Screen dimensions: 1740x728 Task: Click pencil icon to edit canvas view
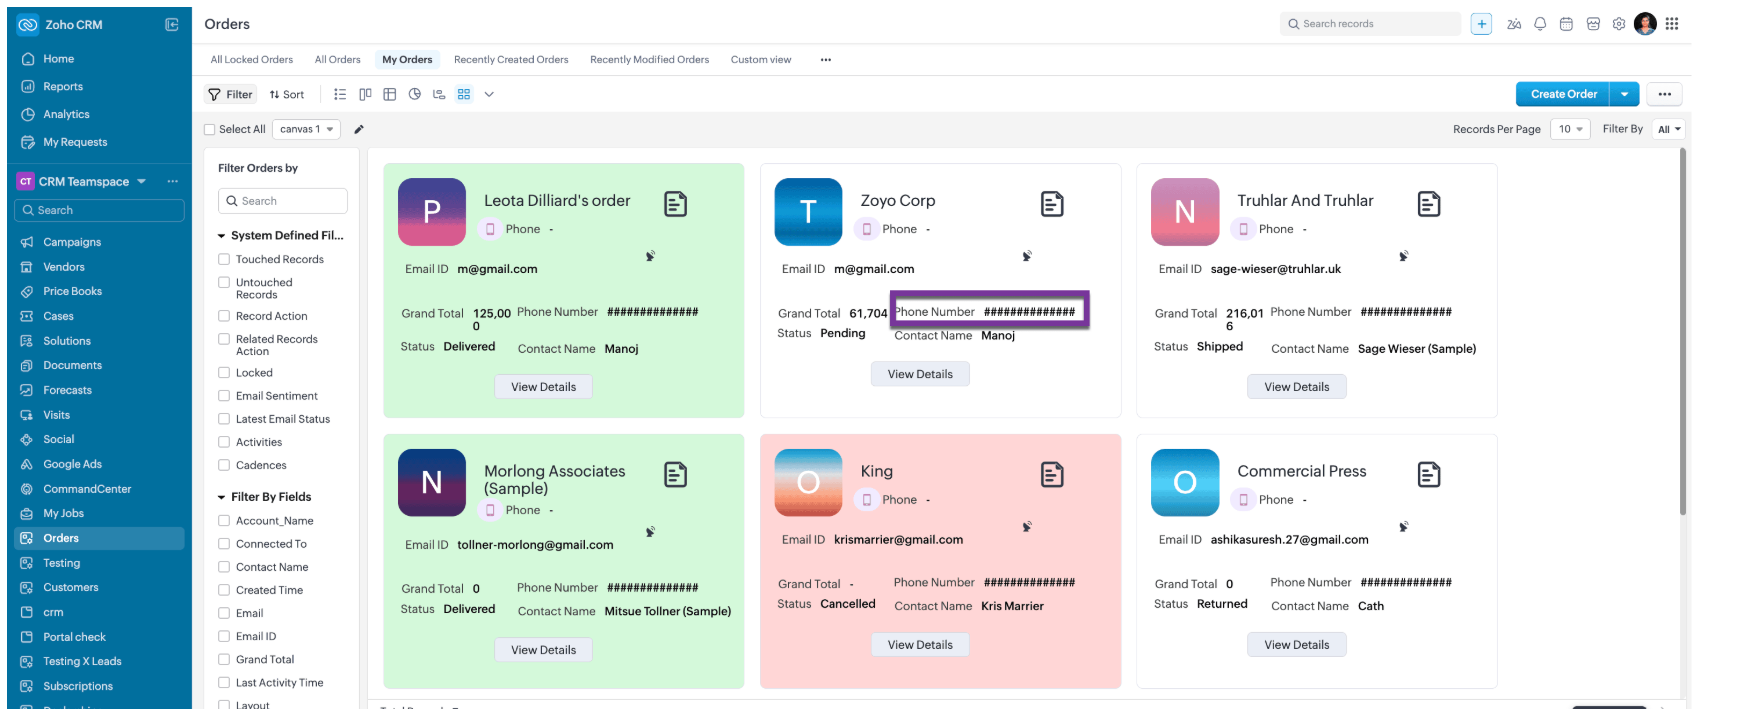pyautogui.click(x=359, y=129)
